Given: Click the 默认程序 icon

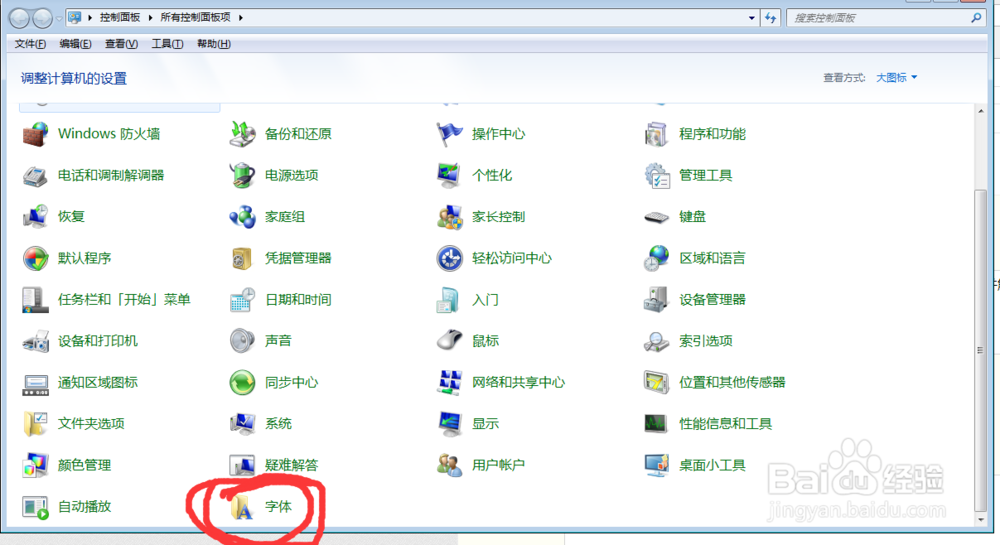Looking at the screenshot, I should [x=36, y=258].
